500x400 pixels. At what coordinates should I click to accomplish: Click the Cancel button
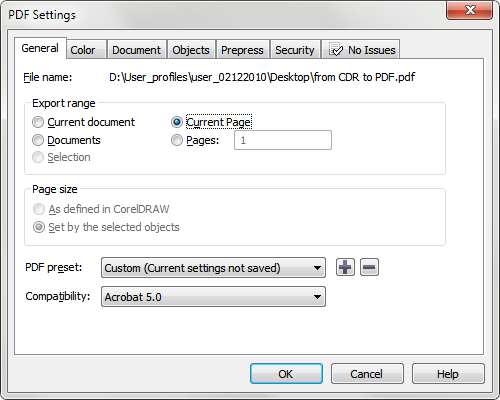point(367,374)
